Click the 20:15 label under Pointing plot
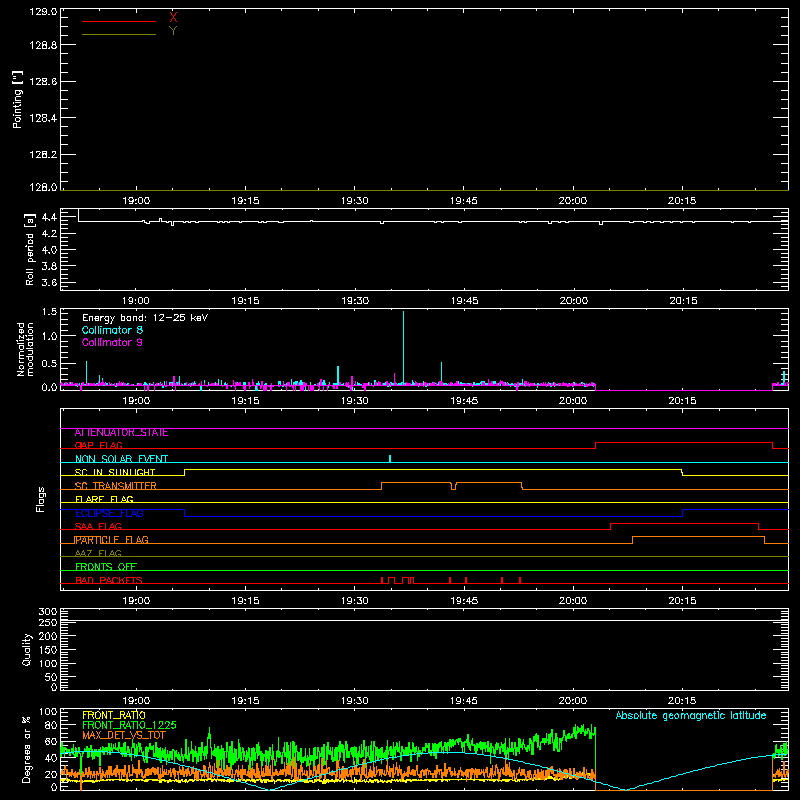 (682, 201)
